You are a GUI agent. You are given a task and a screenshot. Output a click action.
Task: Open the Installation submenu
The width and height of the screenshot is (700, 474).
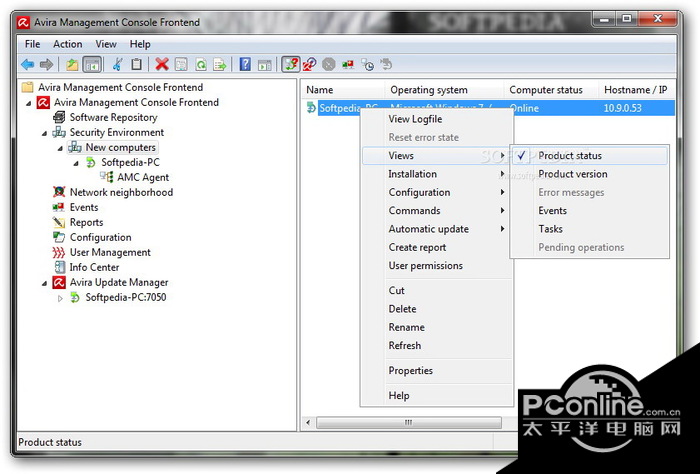click(x=437, y=174)
